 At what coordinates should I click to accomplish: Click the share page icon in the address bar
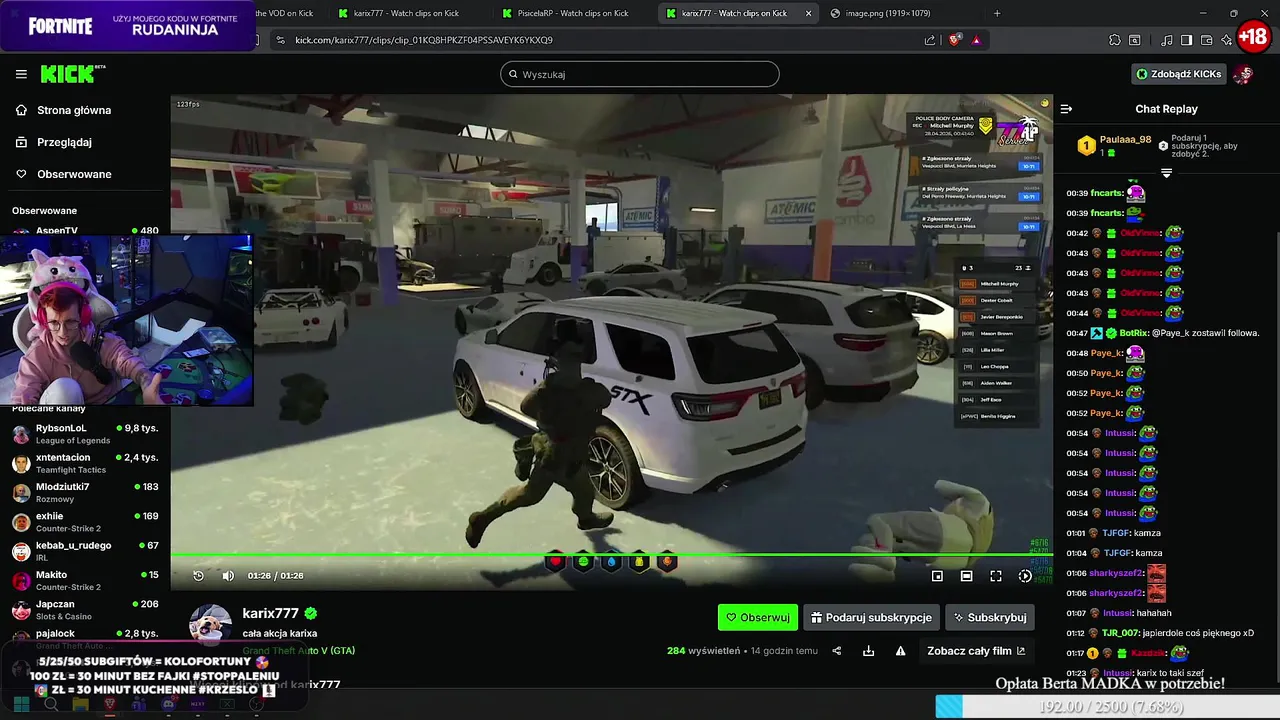click(930, 40)
